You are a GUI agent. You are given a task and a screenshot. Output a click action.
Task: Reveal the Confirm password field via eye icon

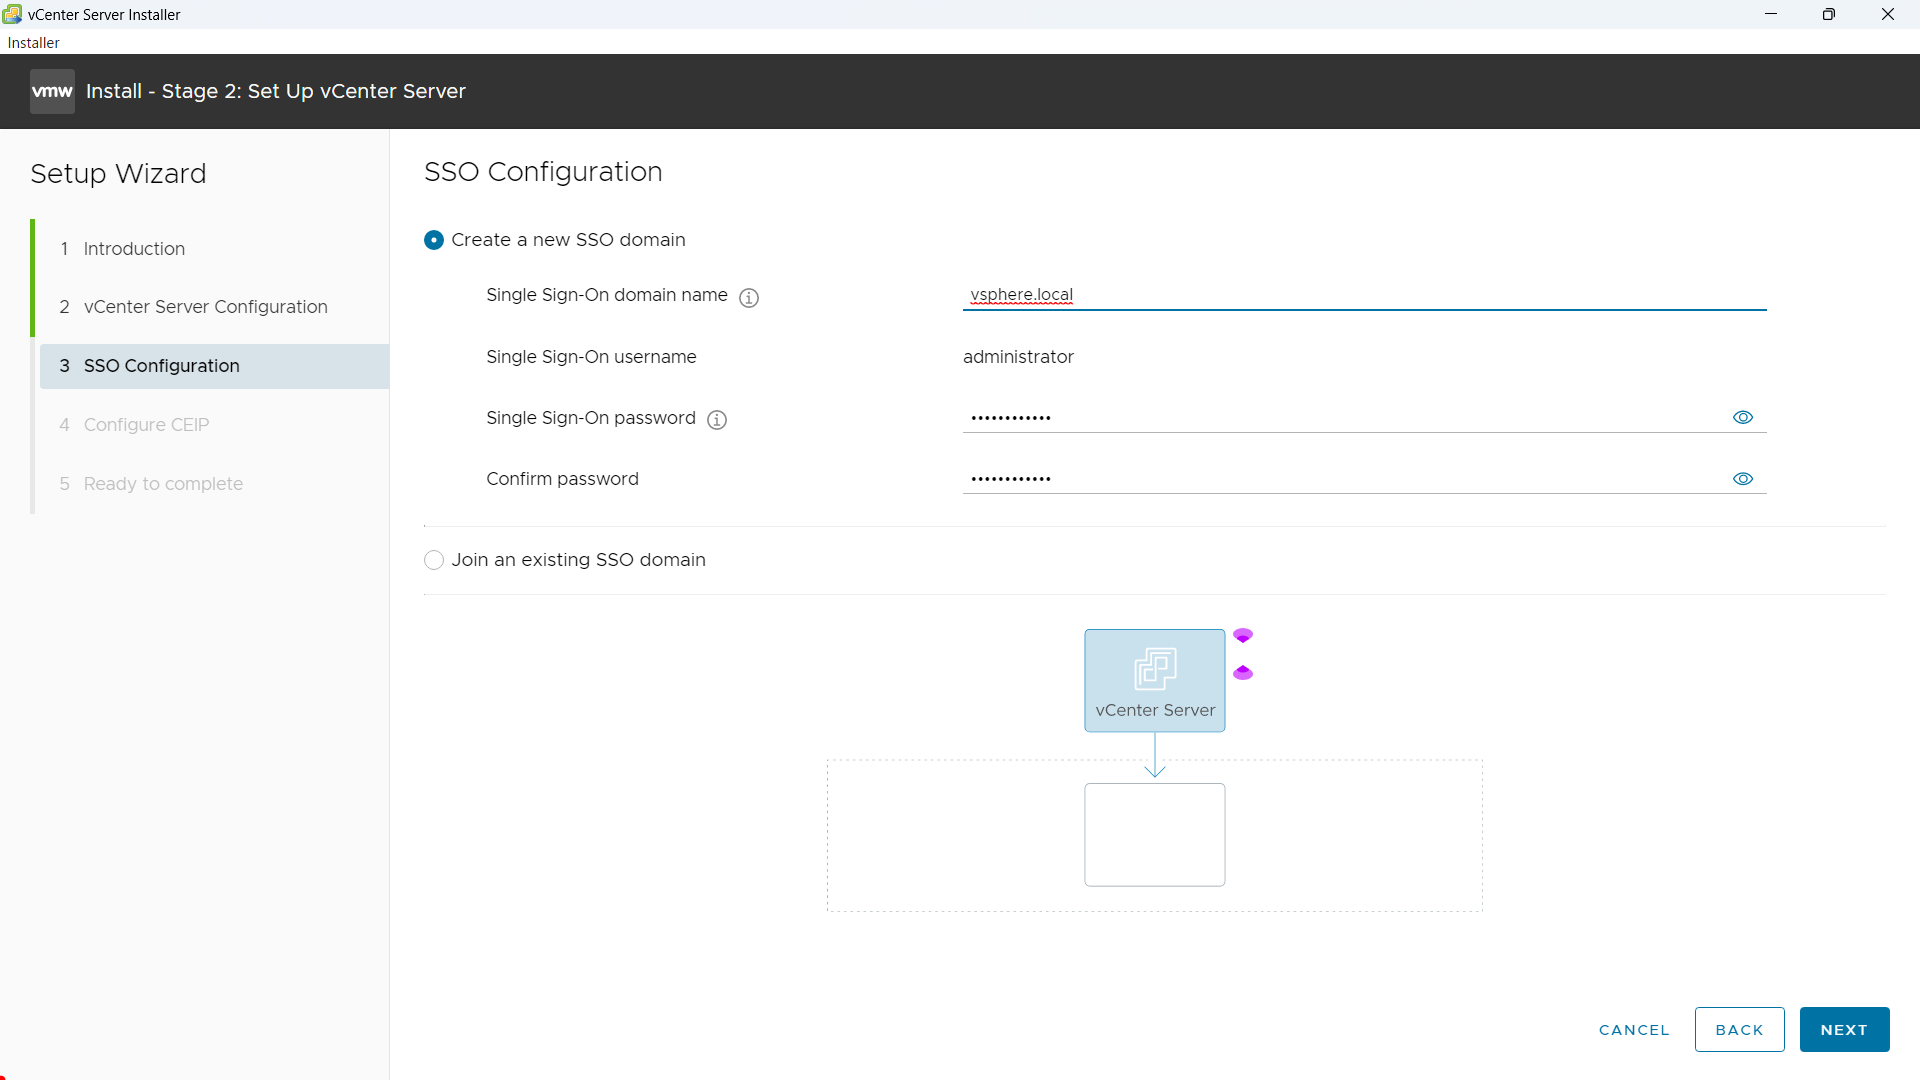(1742, 479)
